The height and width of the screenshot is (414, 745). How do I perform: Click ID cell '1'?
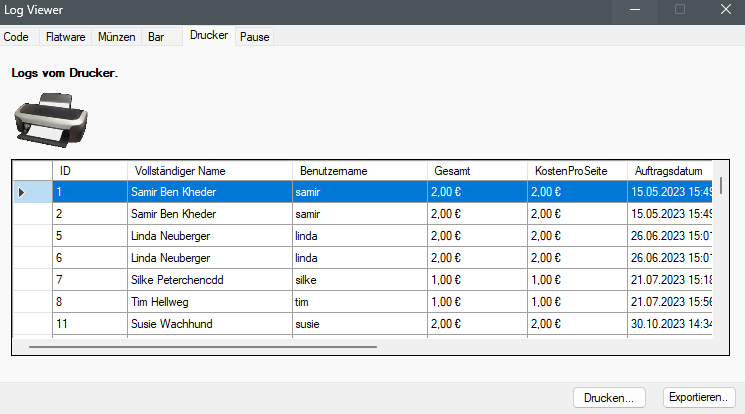[90, 192]
